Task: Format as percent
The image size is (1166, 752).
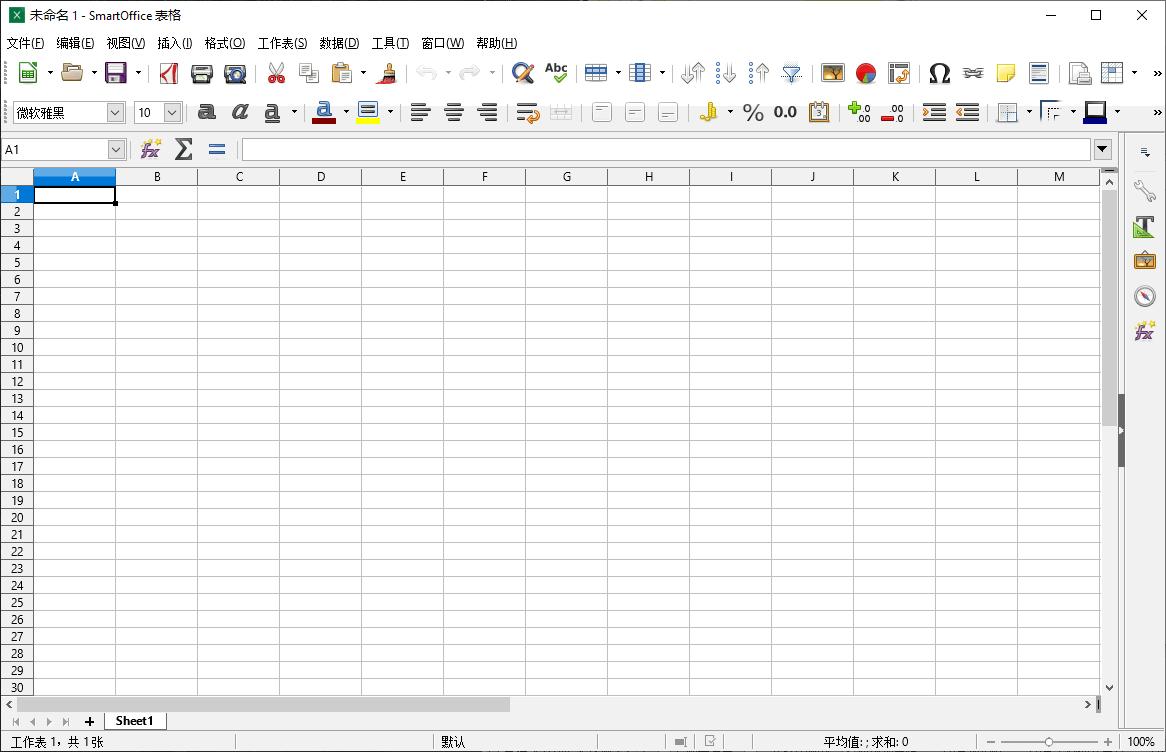Action: coord(753,112)
